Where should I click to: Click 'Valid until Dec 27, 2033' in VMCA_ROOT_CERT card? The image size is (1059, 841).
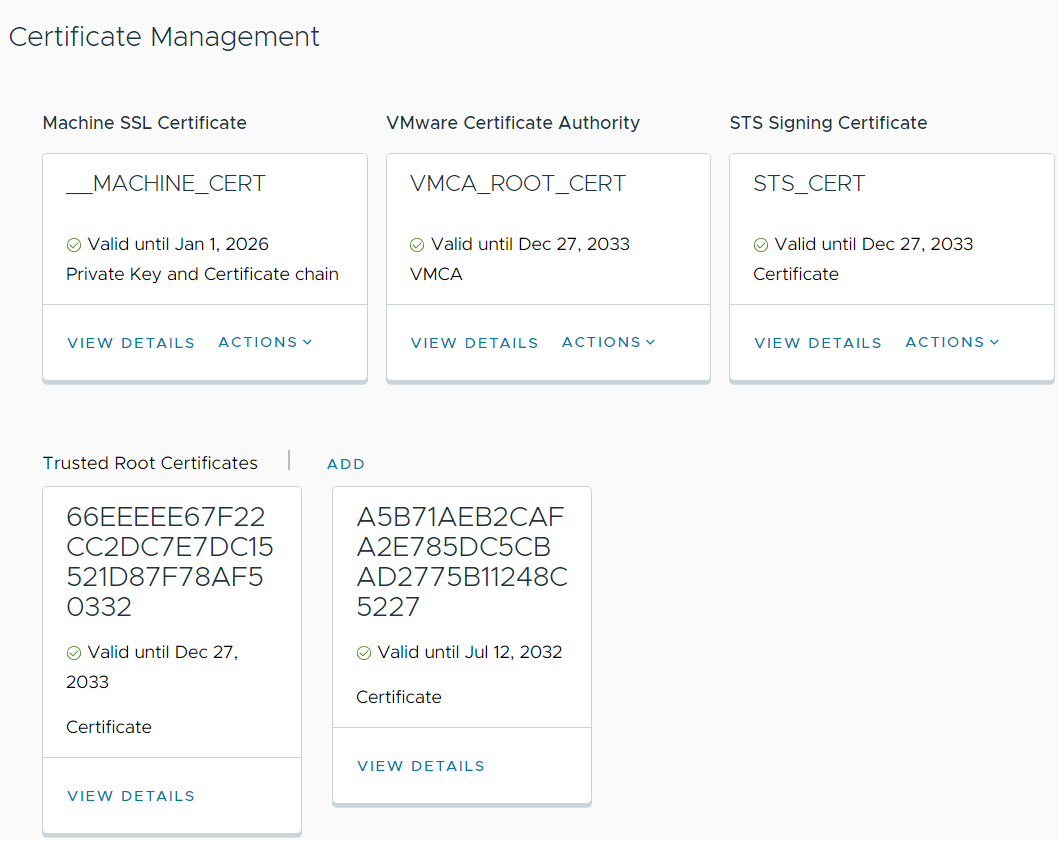(530, 244)
